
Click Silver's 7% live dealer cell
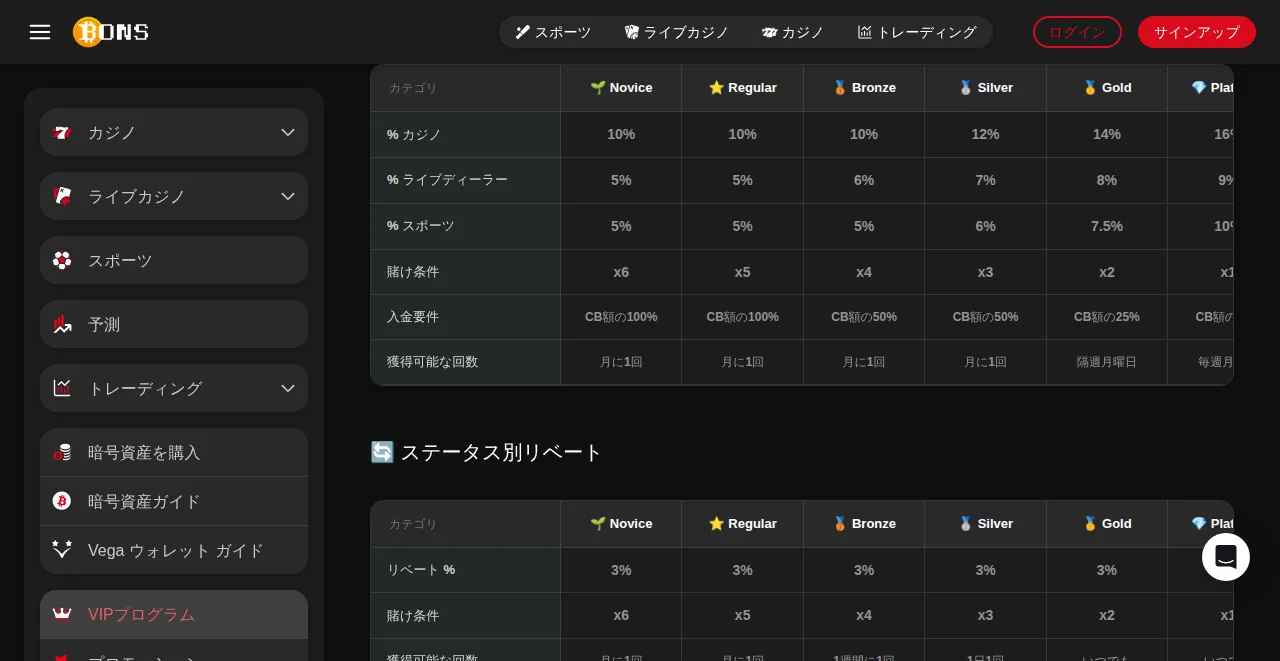click(985, 180)
